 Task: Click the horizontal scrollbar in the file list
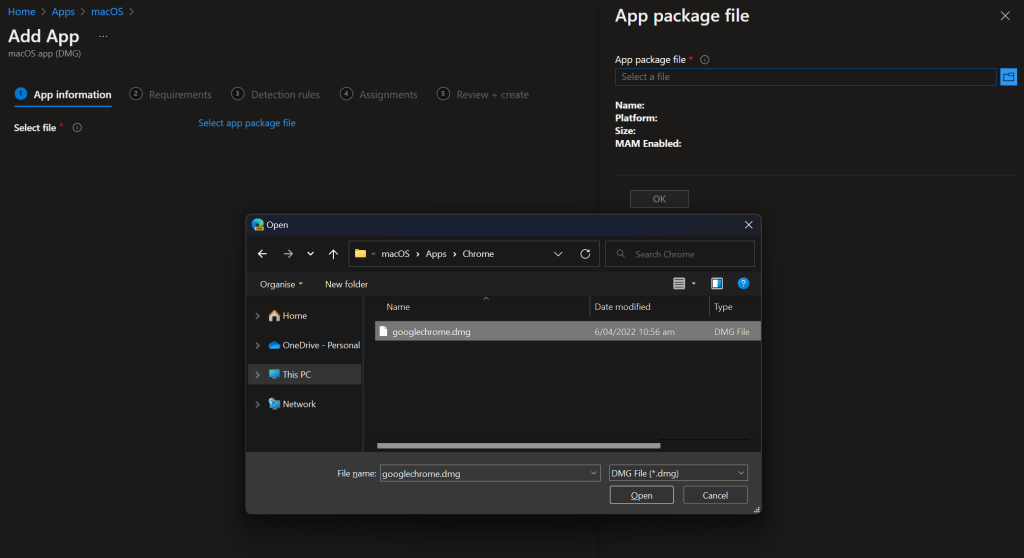(519, 446)
